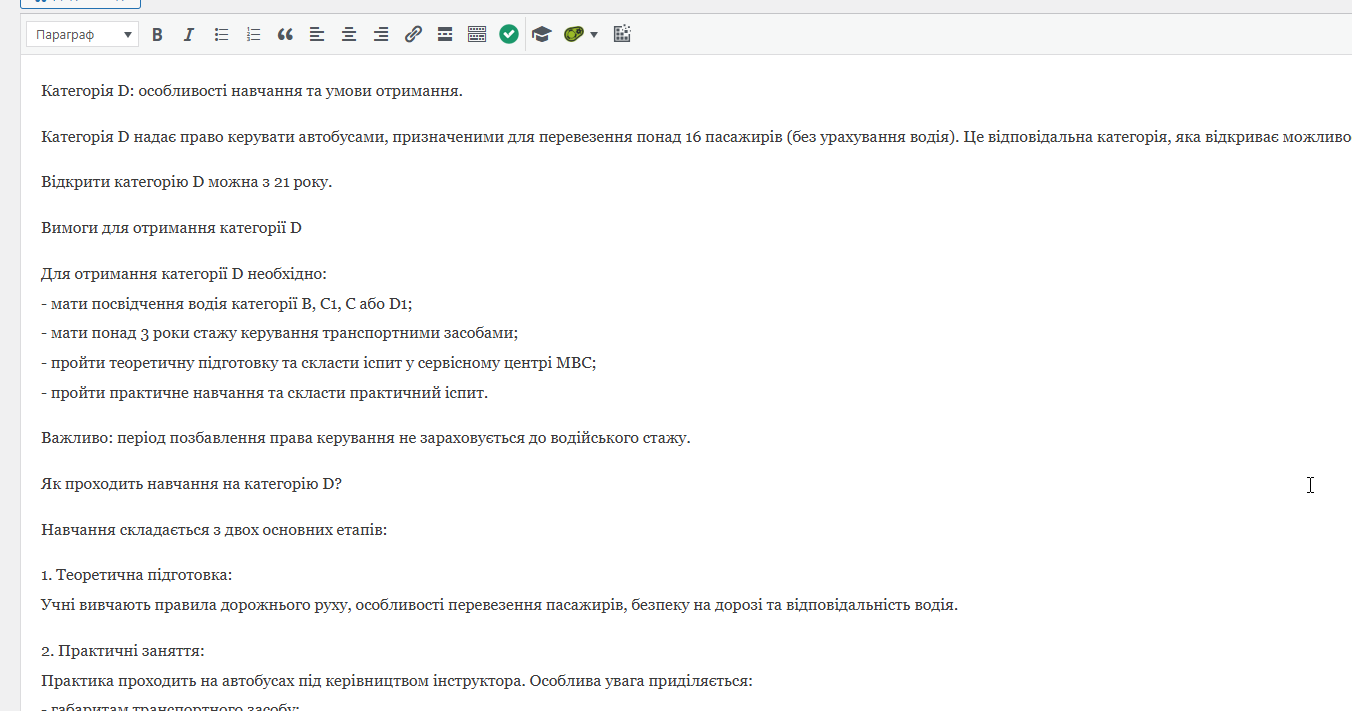The image size is (1352, 711).
Task: Click line 'Відкрити категорію D можна з 21 року.'
Action: pyautogui.click(x=186, y=183)
